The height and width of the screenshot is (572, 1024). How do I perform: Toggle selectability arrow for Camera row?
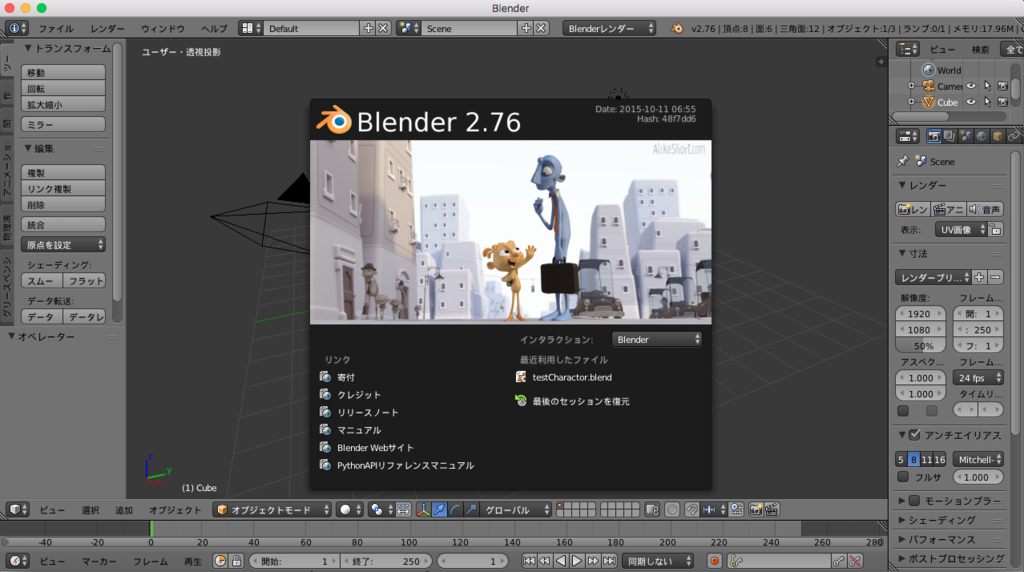pyautogui.click(x=987, y=86)
